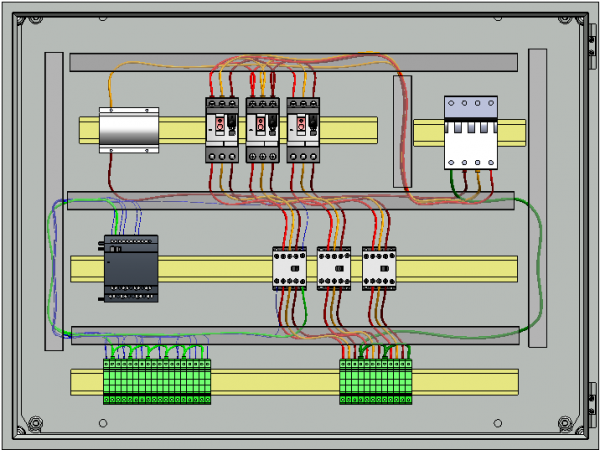Click the leftmost motor circuit breaker
The width and height of the screenshot is (600, 450).
click(x=221, y=129)
